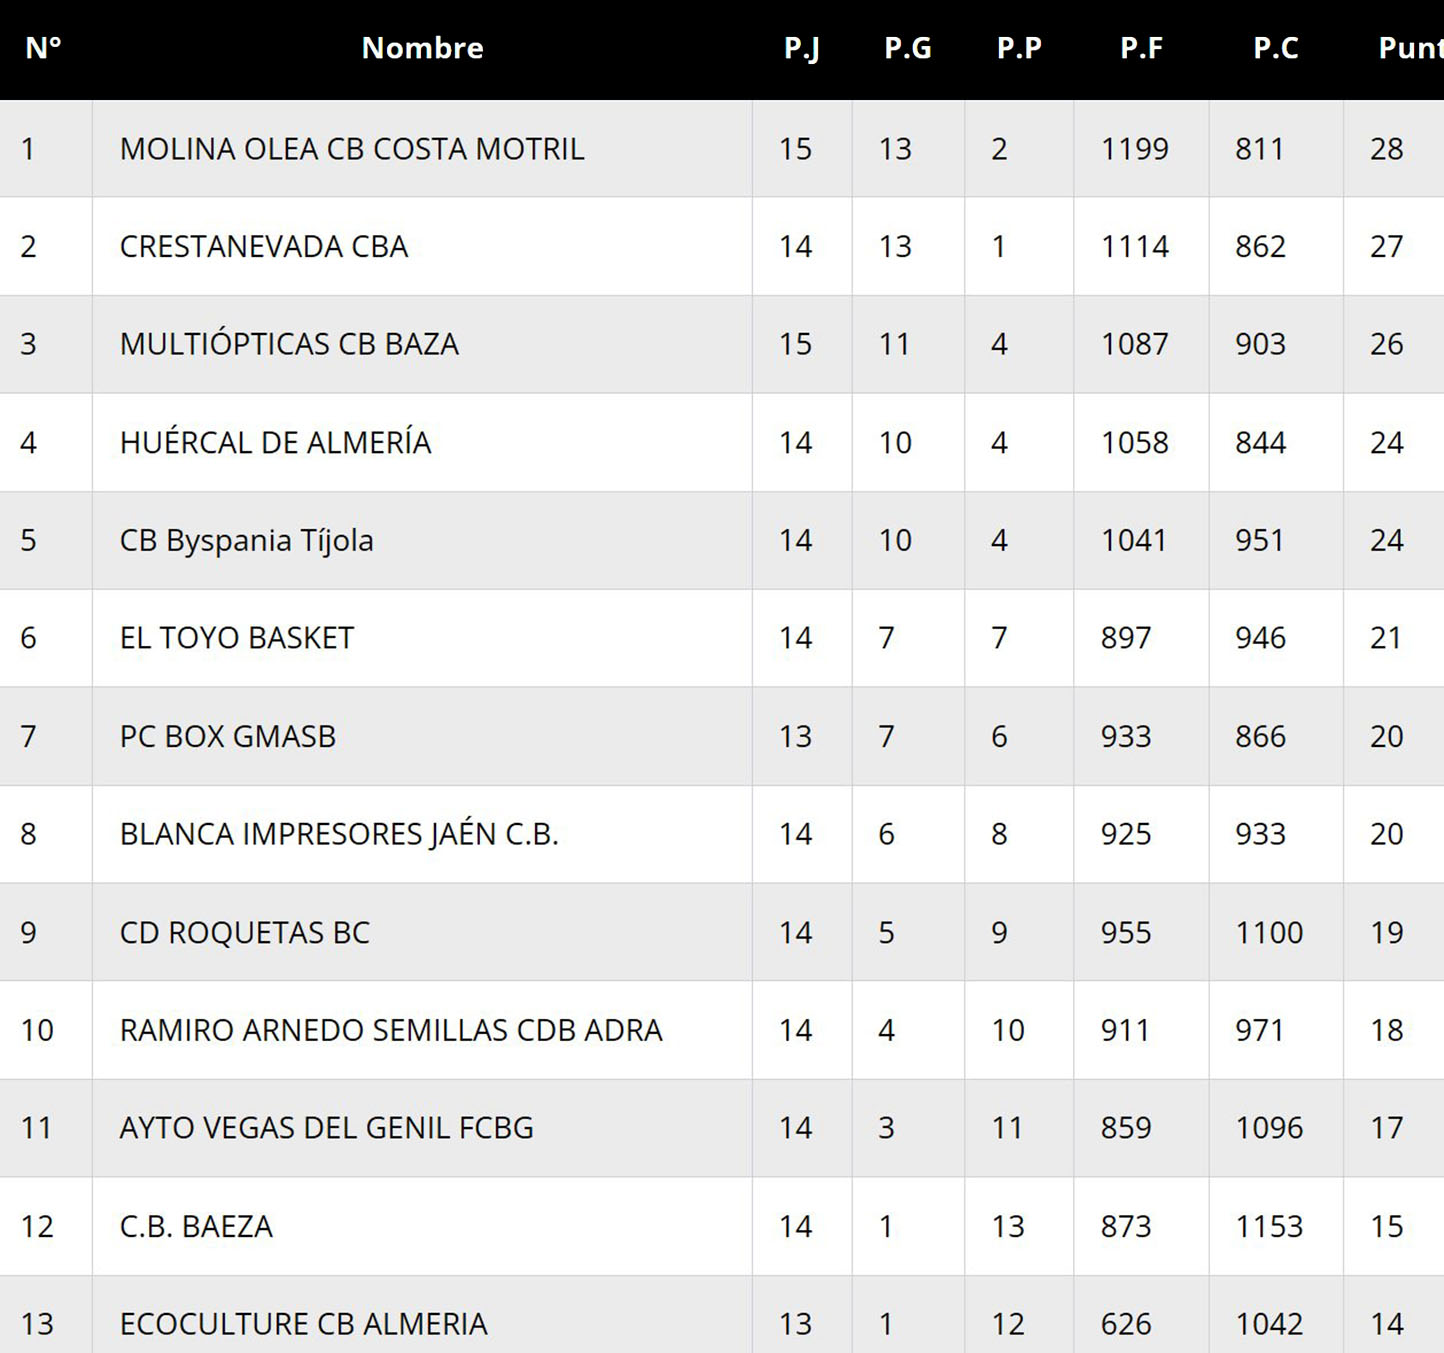Click the Nombre column header
The image size is (1444, 1353).
(x=422, y=48)
